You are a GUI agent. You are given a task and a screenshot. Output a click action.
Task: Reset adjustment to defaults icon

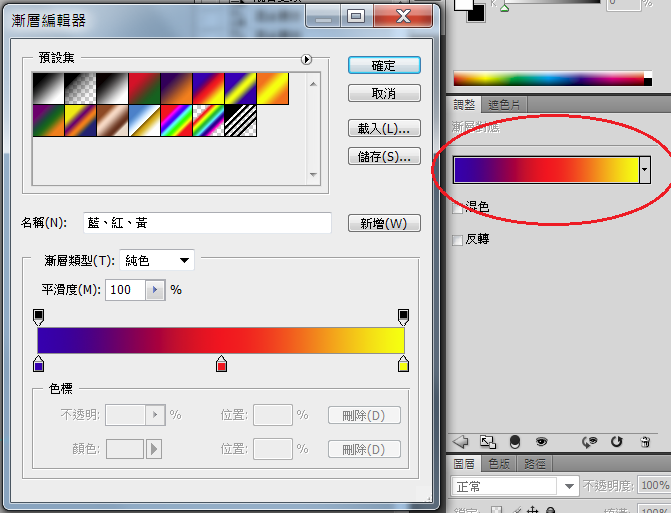616,441
